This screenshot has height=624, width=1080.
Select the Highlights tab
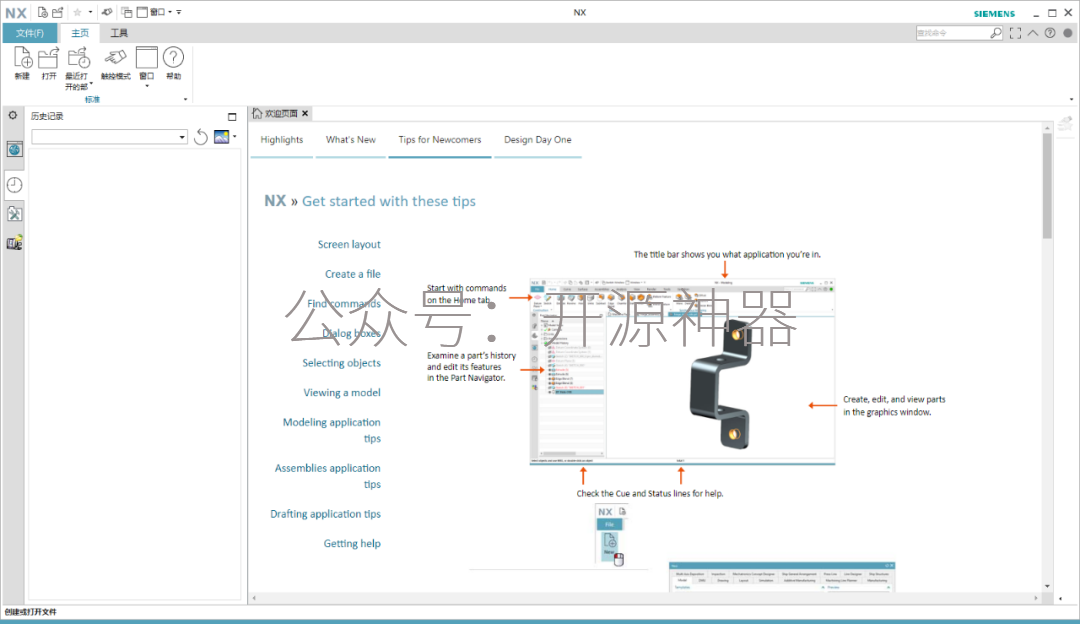[x=282, y=140]
